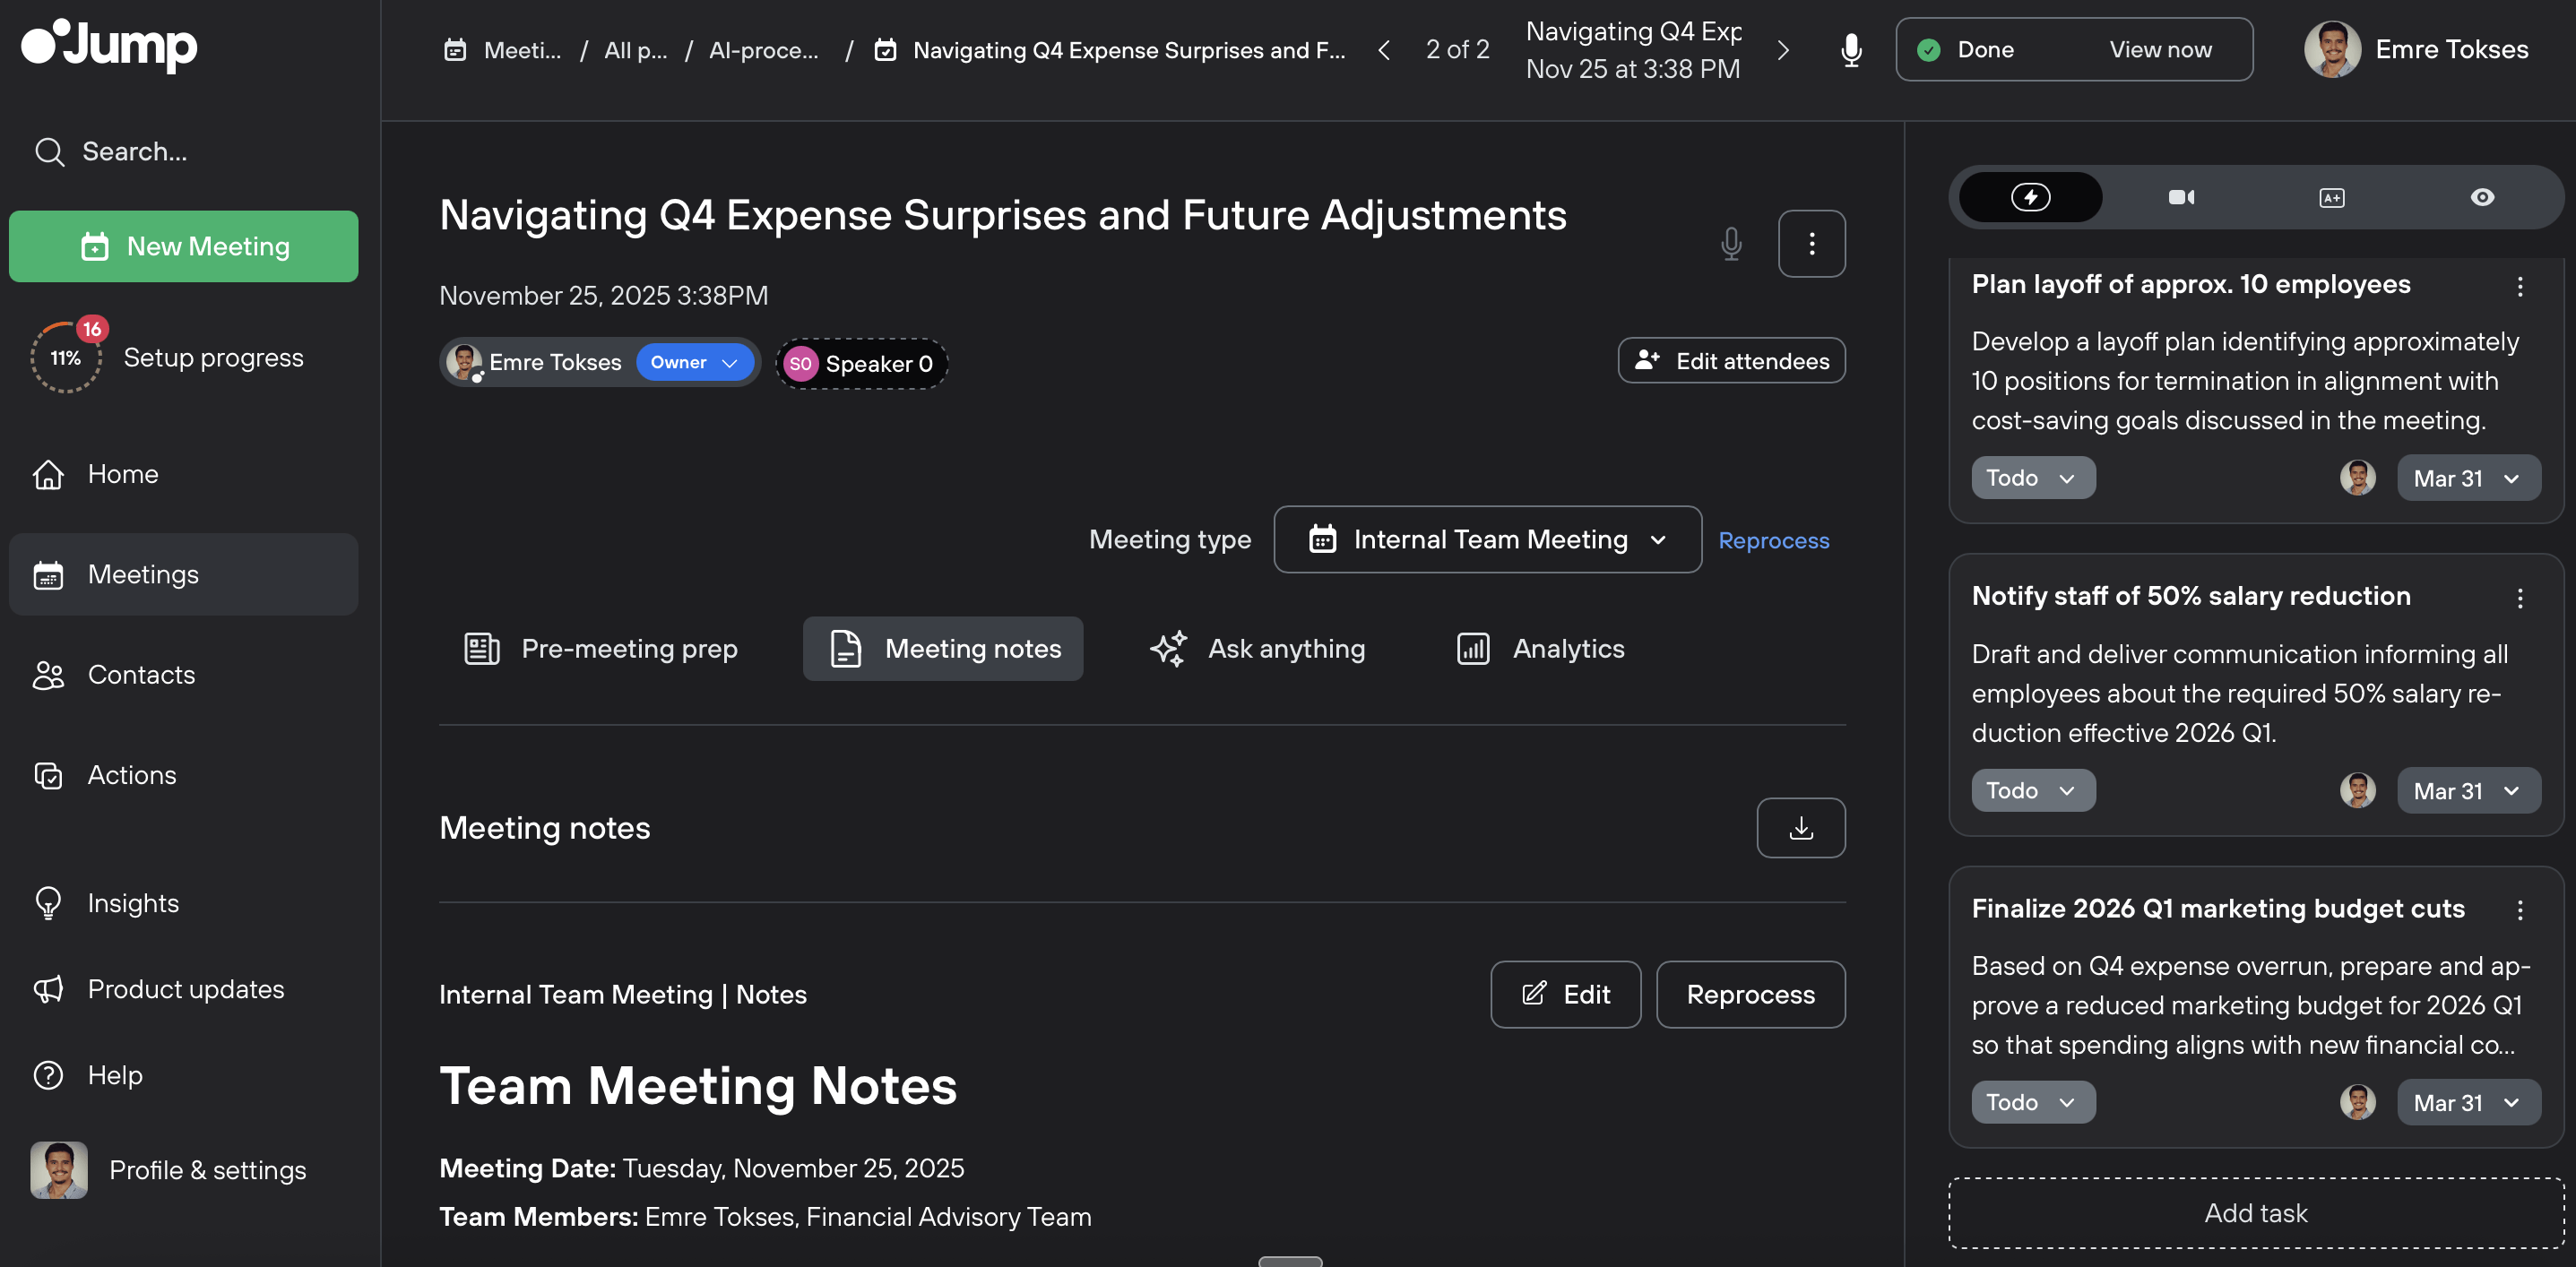
Task: Open Todo status dropdown on salary reduction task
Action: [2032, 791]
